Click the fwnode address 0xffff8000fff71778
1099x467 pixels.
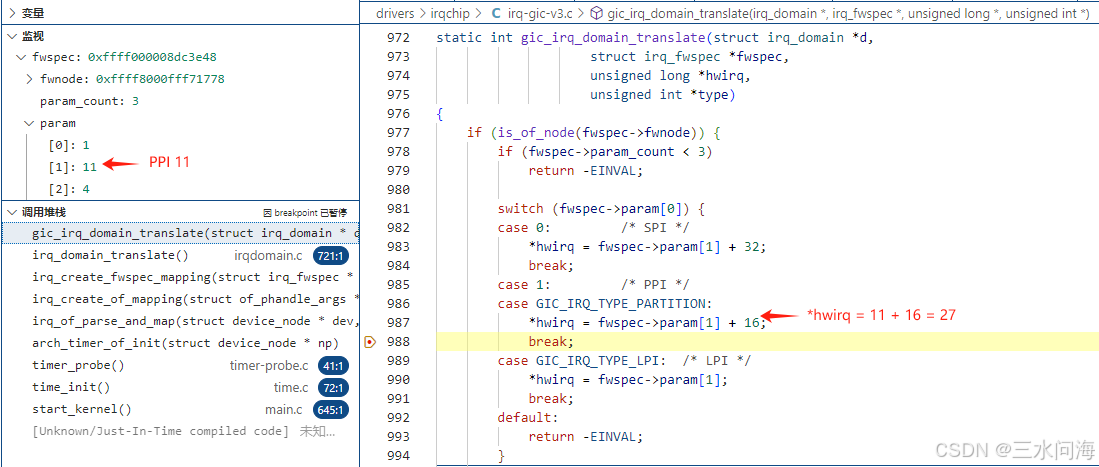[160, 79]
